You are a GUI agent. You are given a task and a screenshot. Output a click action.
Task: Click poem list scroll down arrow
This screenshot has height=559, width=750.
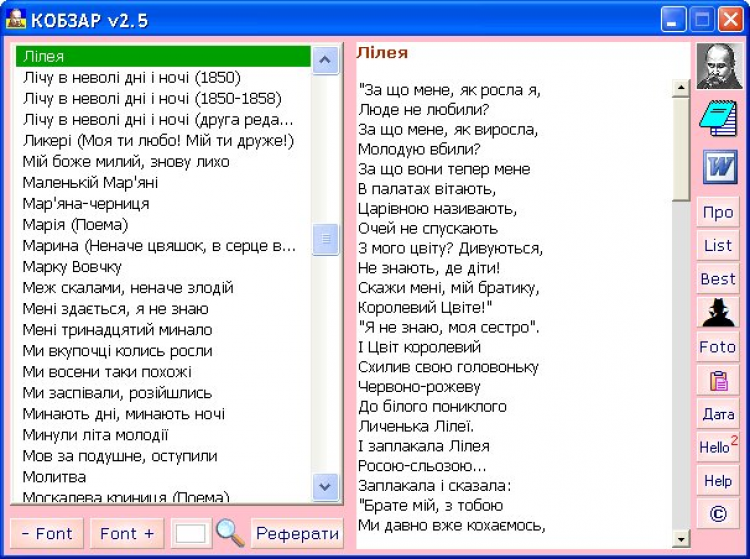point(325,487)
